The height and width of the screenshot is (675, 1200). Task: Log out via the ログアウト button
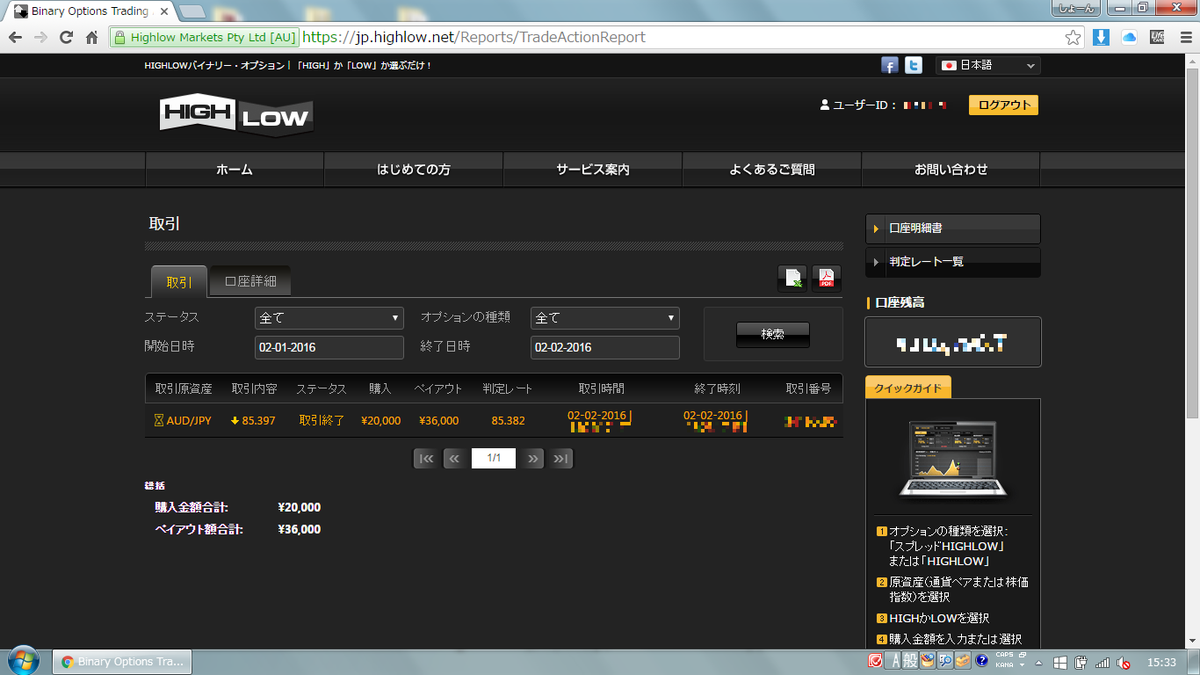[1003, 104]
